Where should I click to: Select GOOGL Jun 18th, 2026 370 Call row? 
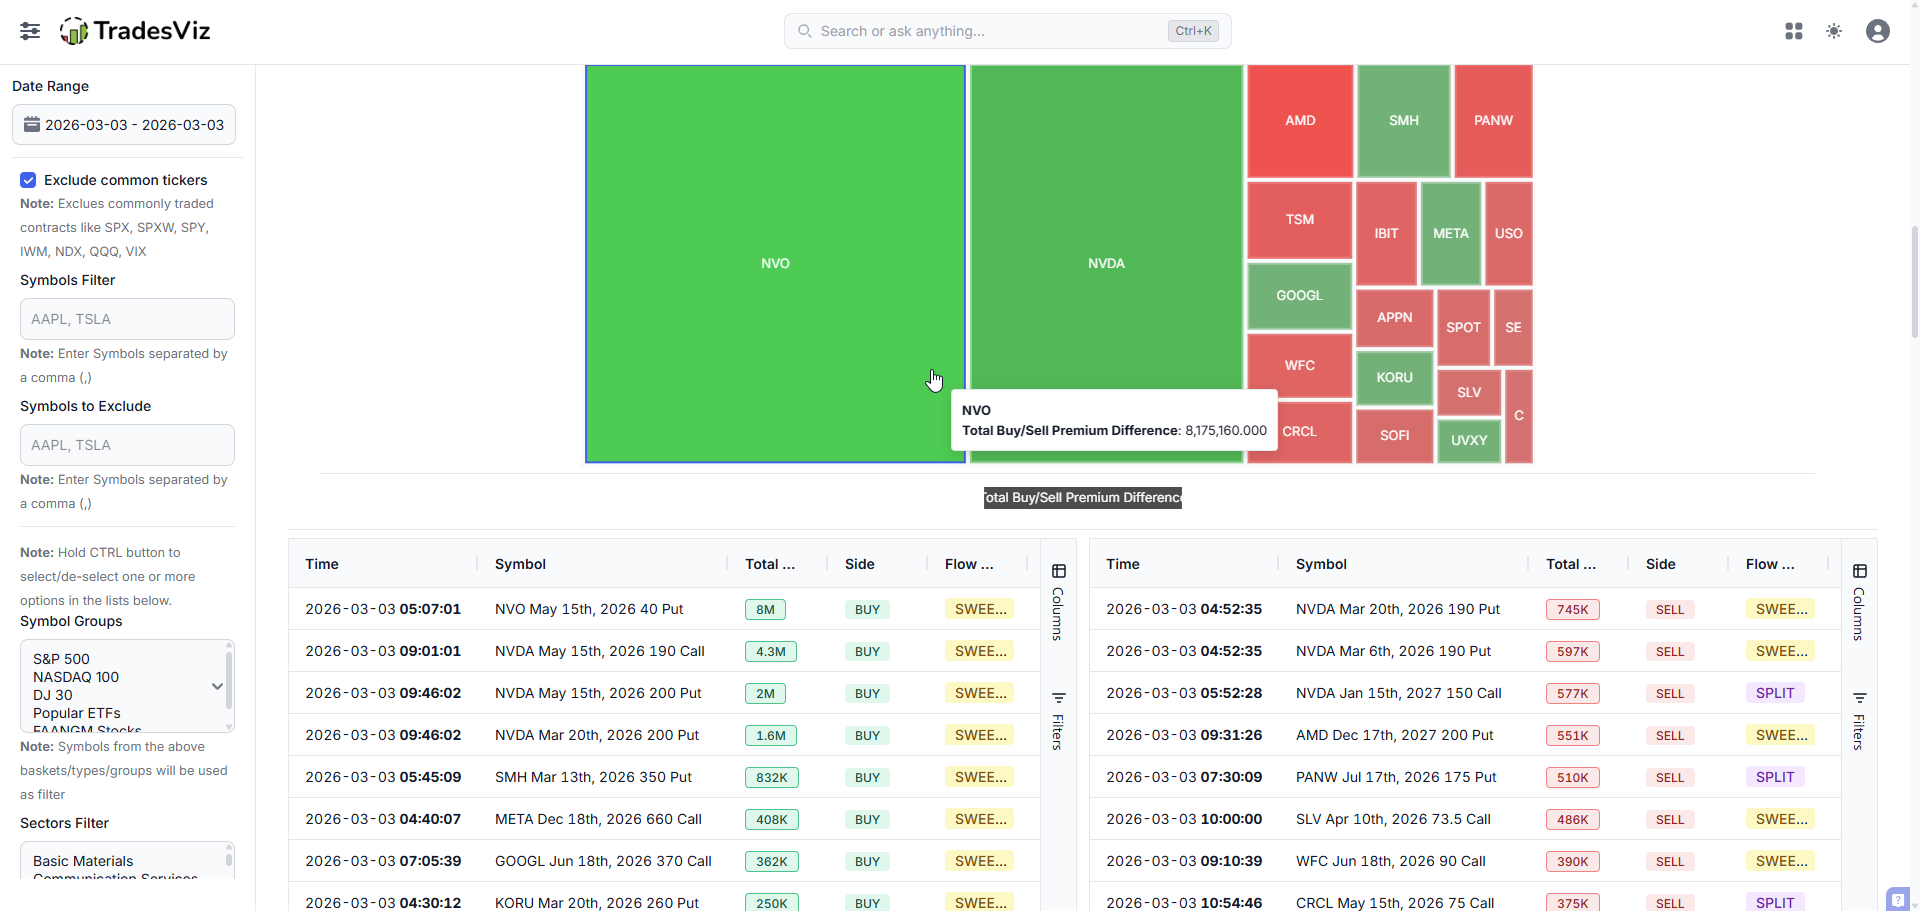pos(664,861)
